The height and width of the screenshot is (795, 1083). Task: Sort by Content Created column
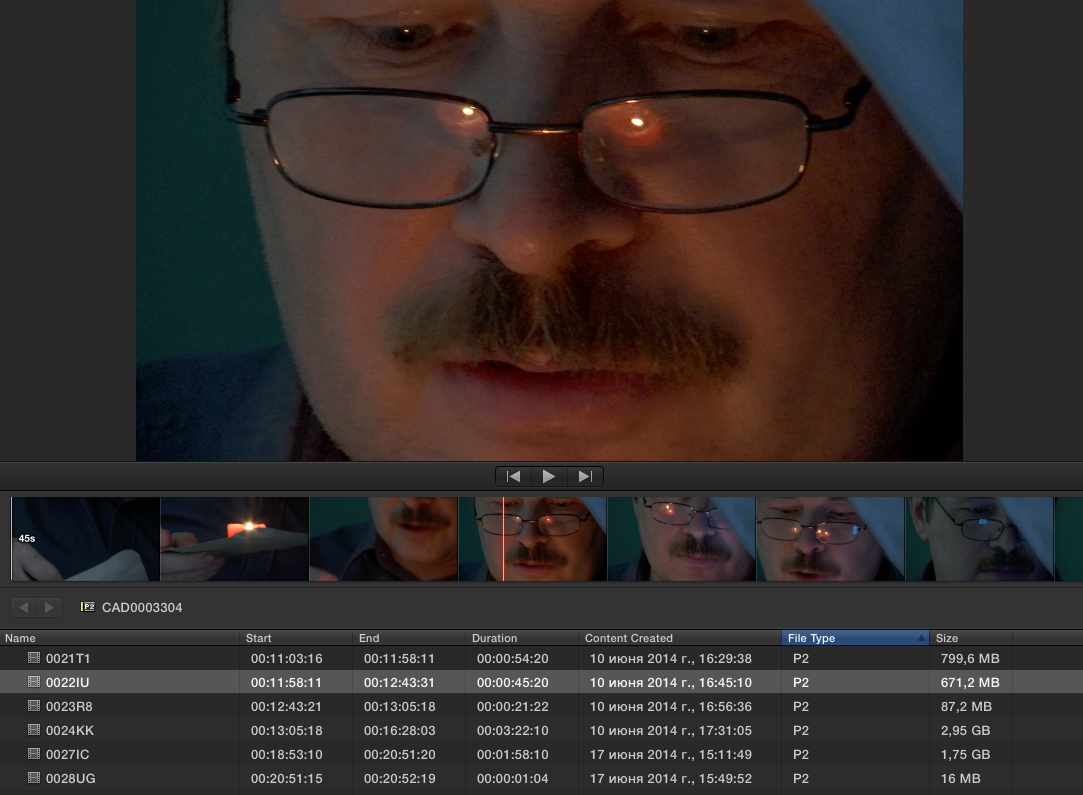click(680, 638)
